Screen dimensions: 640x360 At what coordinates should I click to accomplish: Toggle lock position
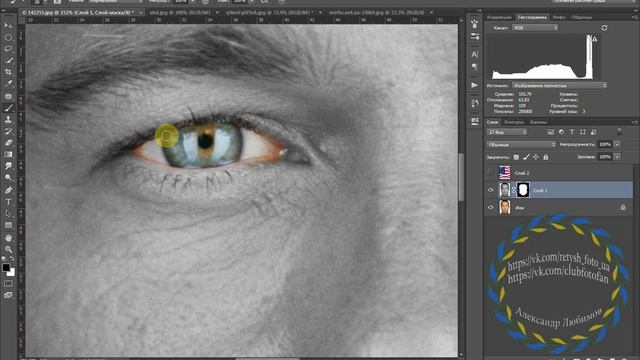(536, 157)
